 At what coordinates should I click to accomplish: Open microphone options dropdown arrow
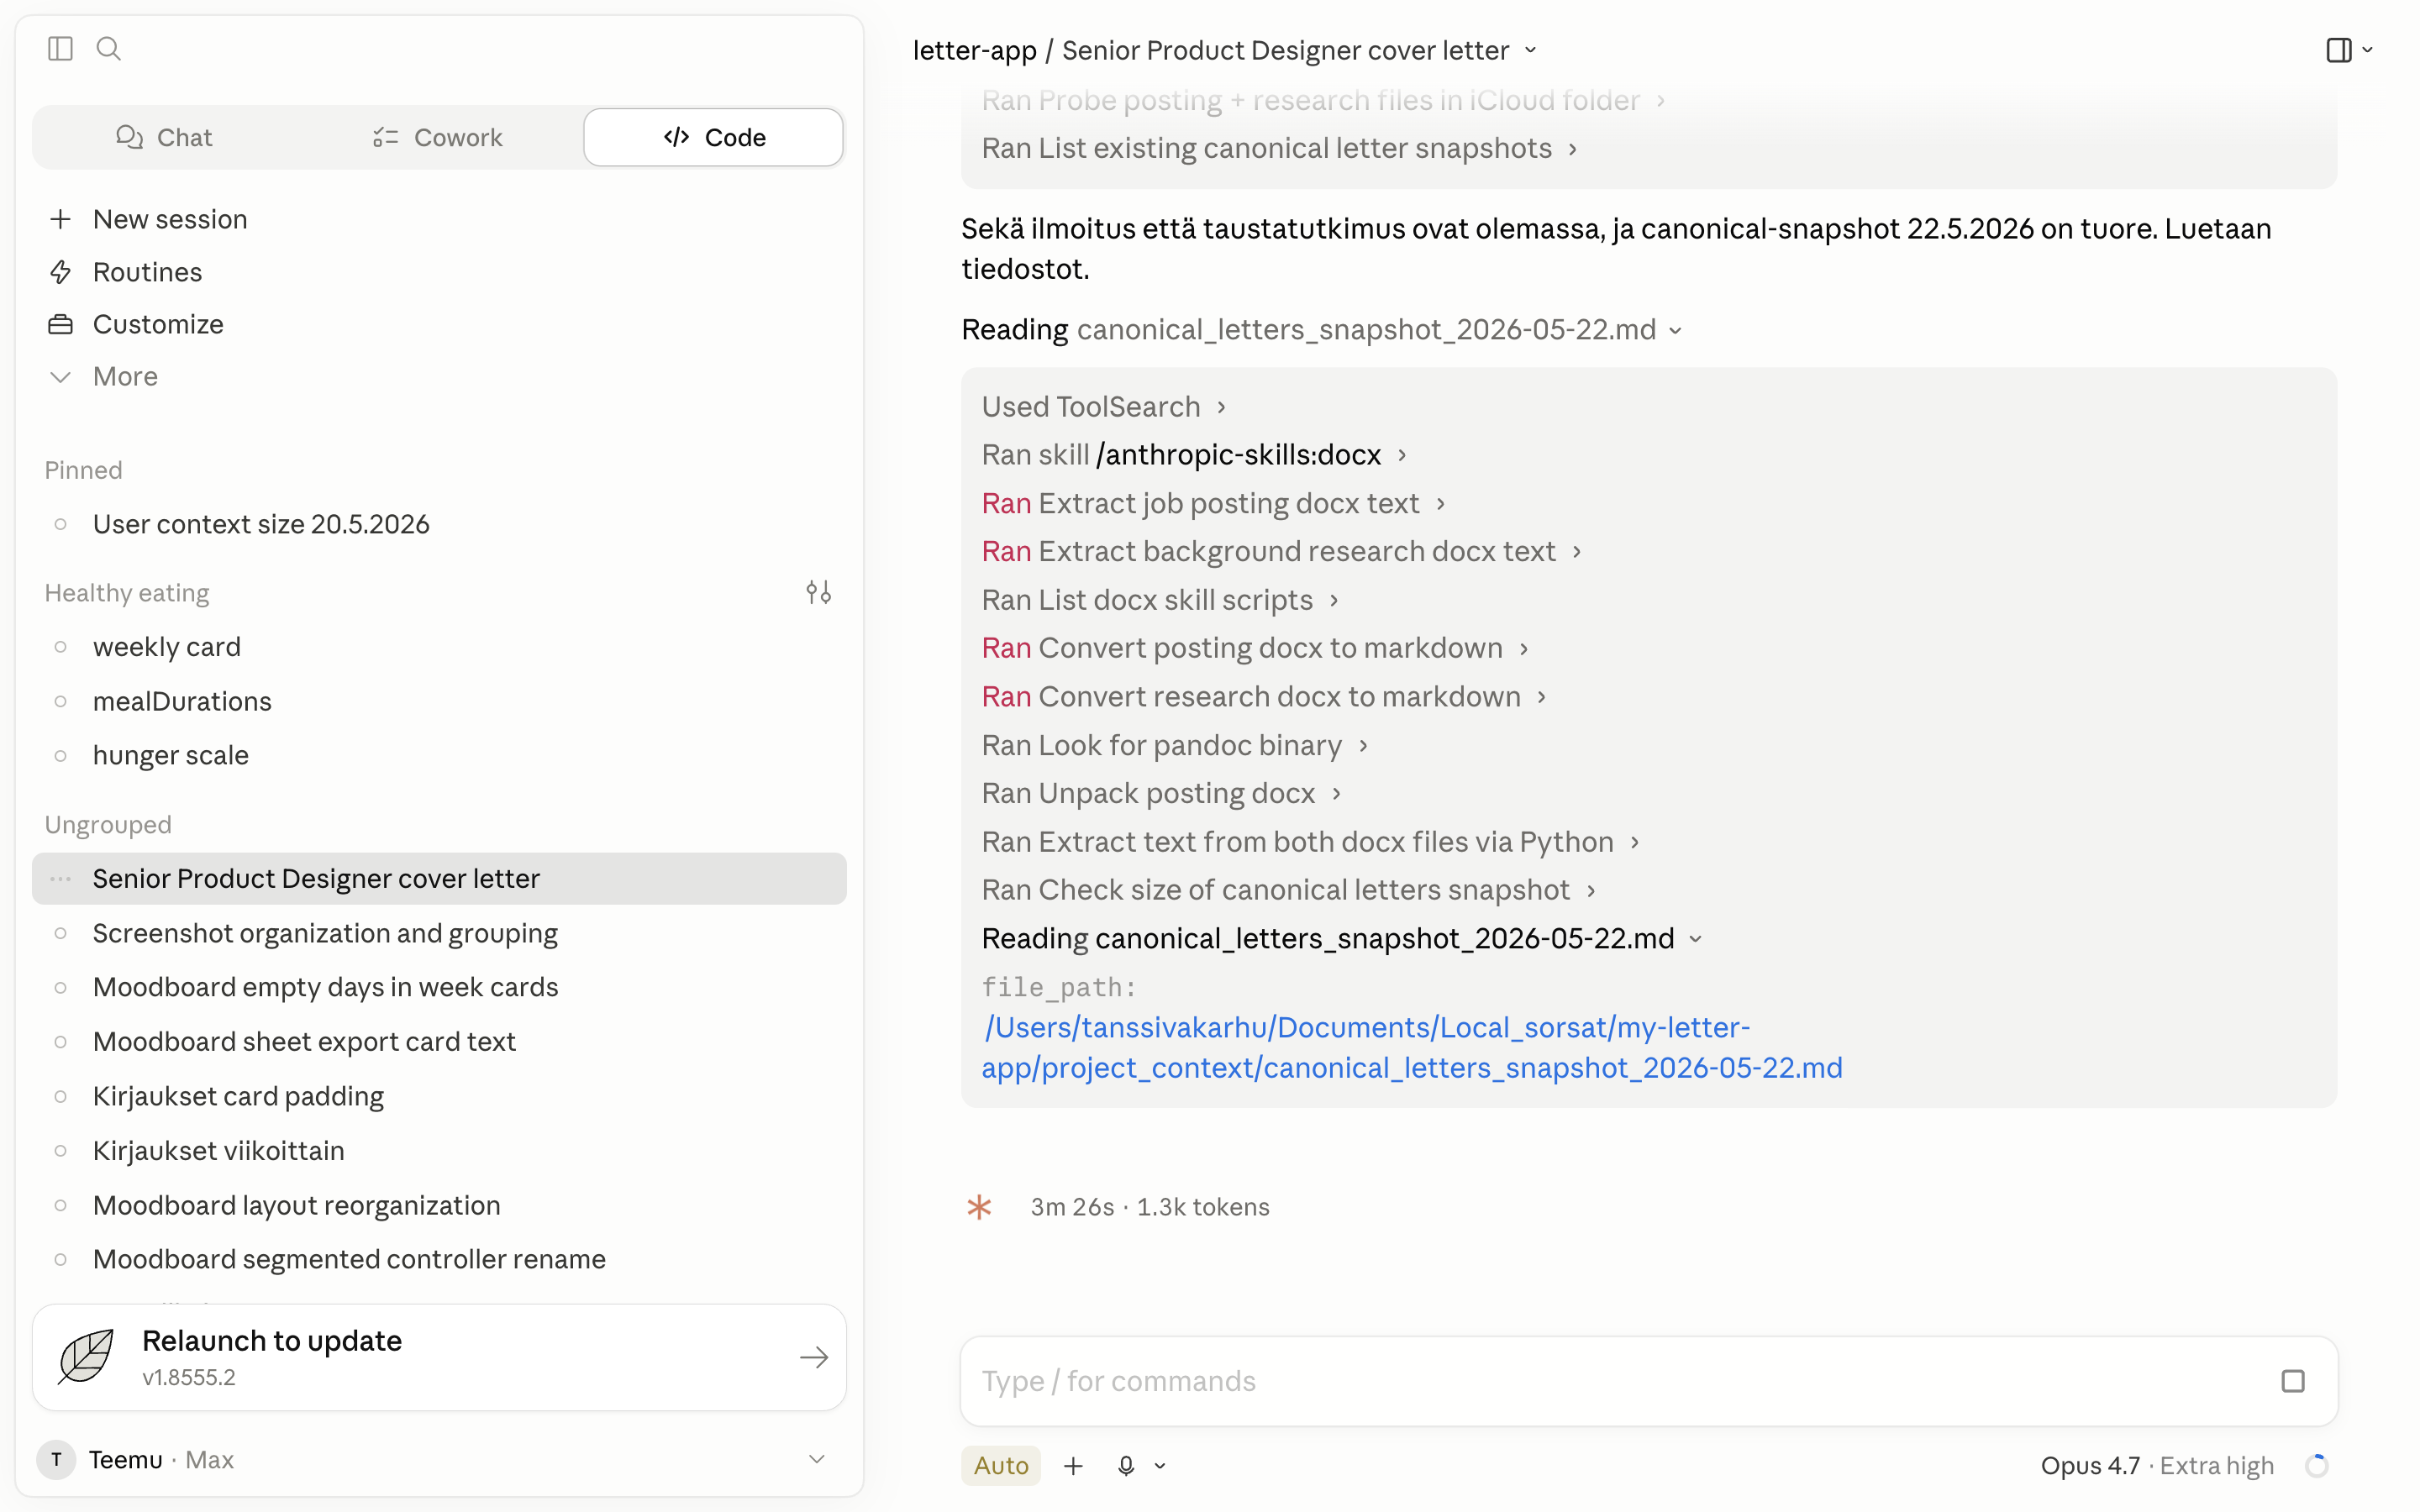[x=1160, y=1466]
